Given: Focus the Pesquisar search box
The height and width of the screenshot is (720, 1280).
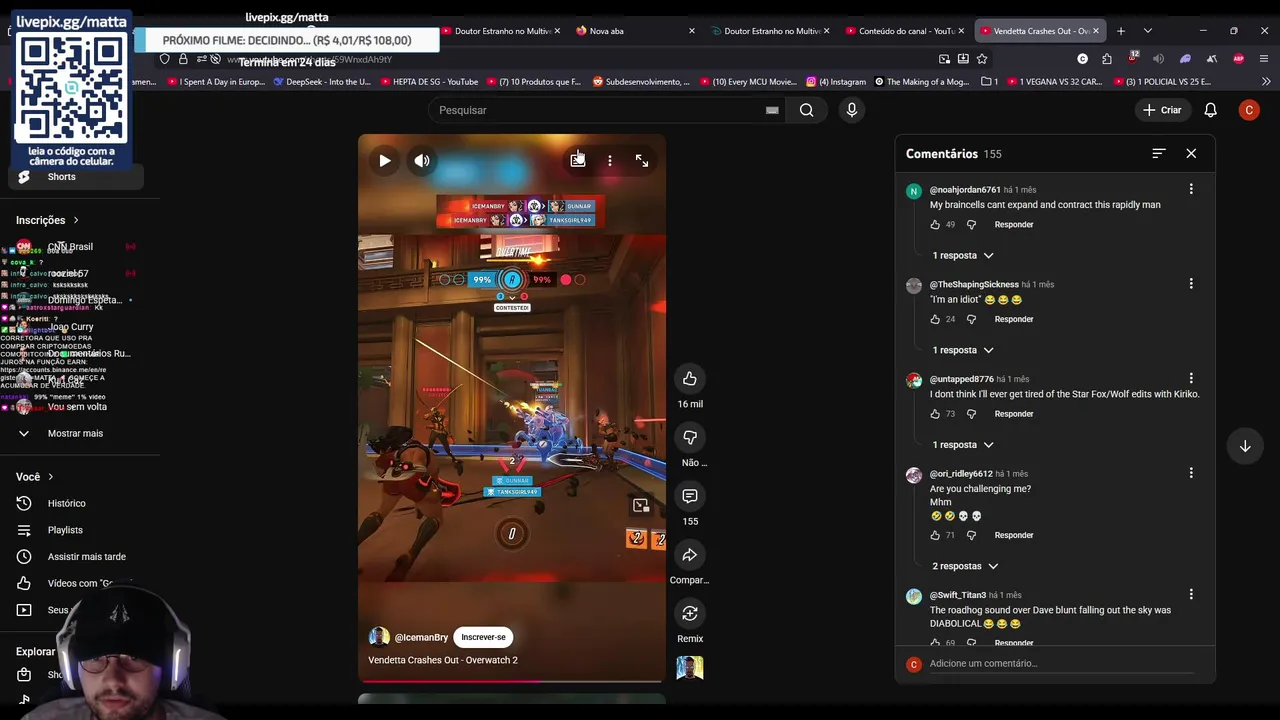Looking at the screenshot, I should pos(595,110).
